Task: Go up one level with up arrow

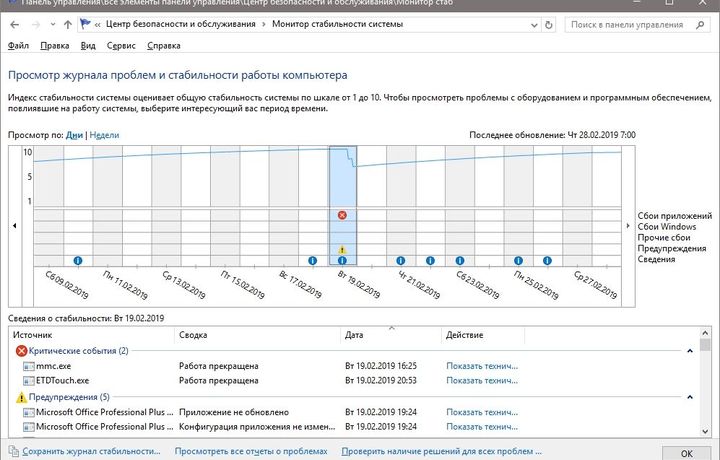Action: point(68,25)
